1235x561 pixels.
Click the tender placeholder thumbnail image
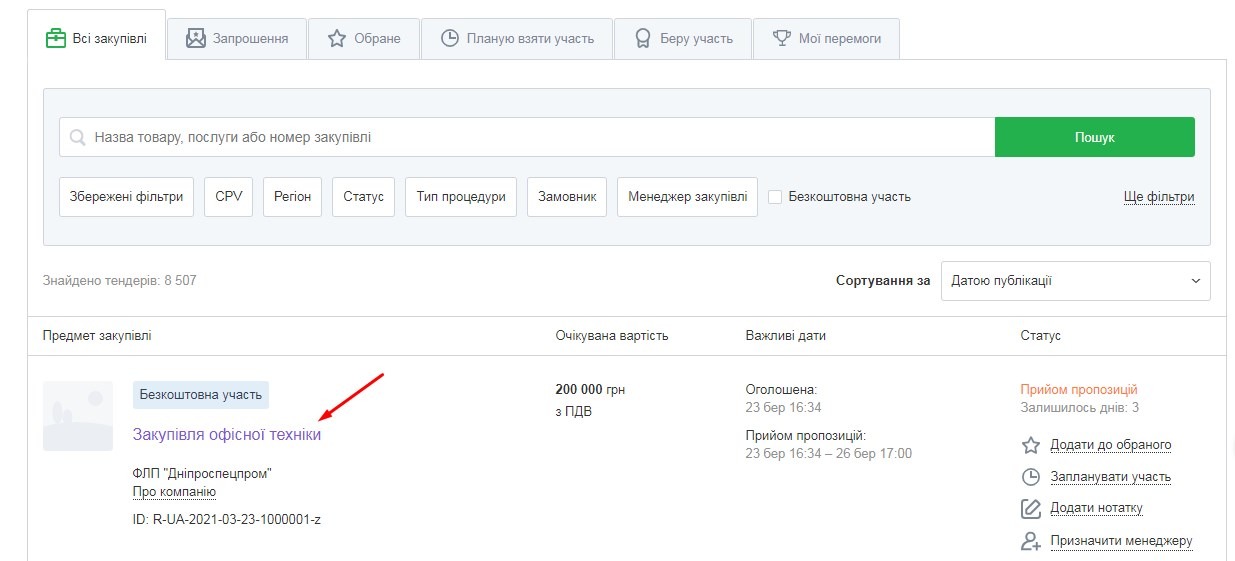tap(78, 416)
